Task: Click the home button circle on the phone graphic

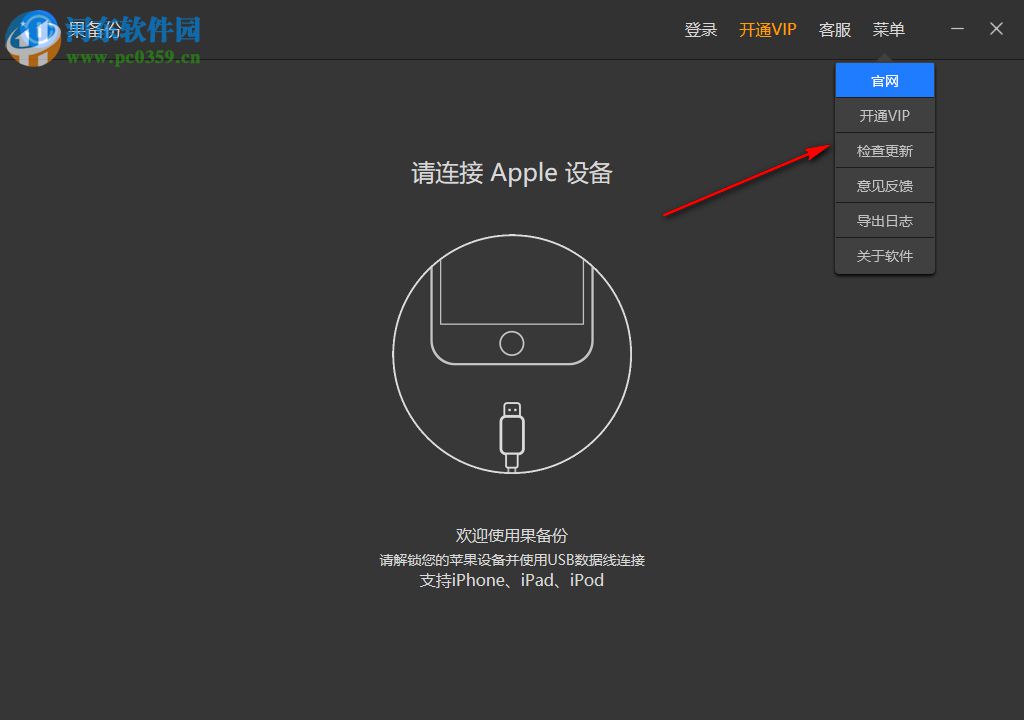Action: [x=511, y=344]
